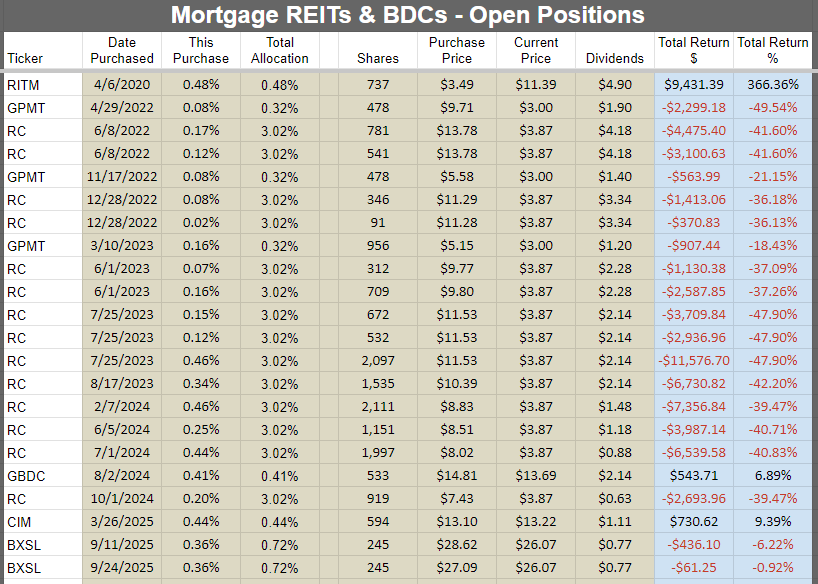Select the $9,431.39 total return cell

[x=693, y=85]
